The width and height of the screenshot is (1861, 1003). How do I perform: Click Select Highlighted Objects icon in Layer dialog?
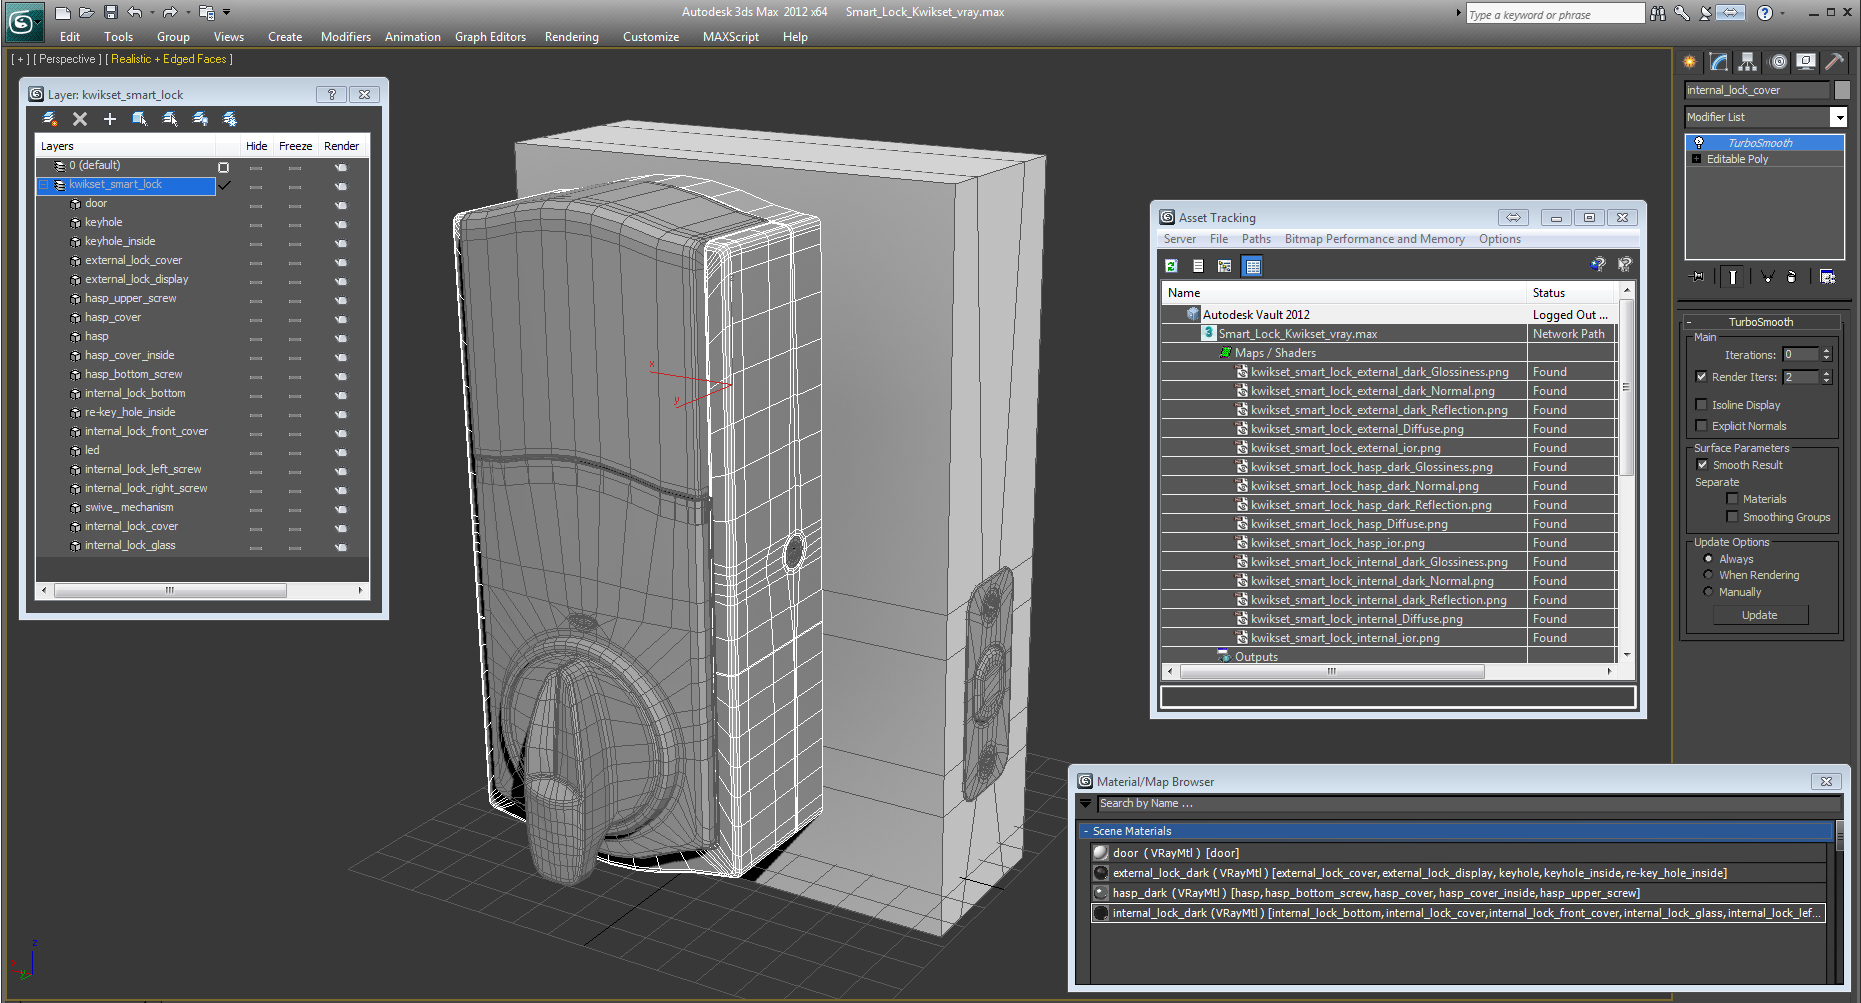coord(140,119)
